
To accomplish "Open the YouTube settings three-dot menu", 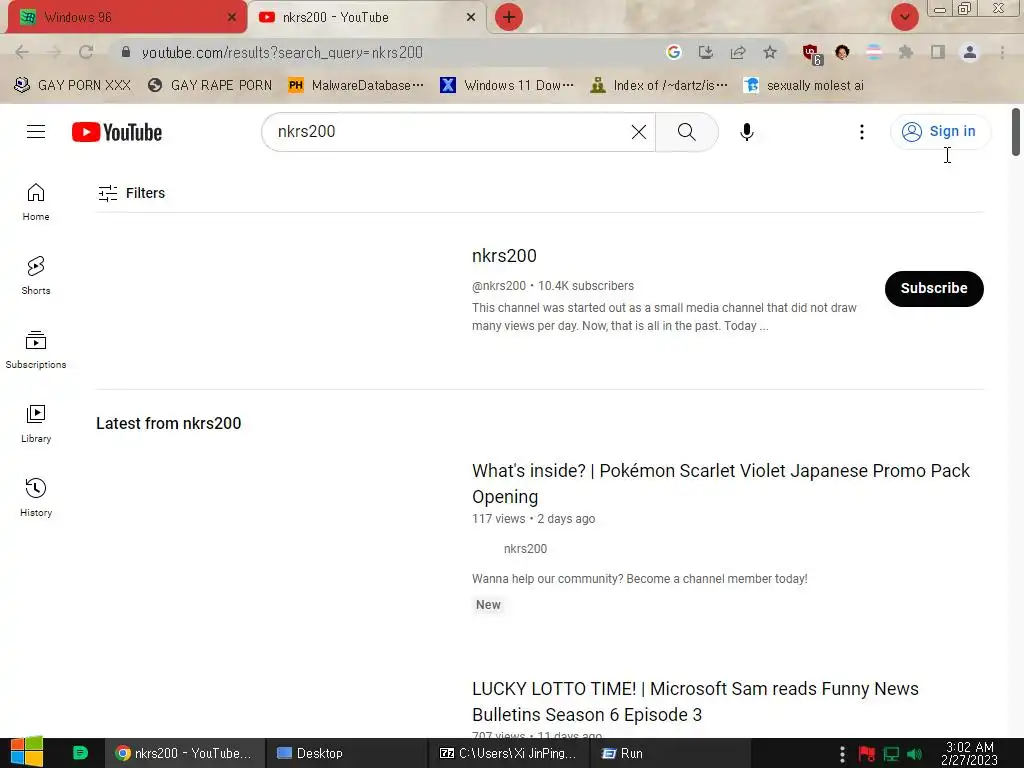I will click(x=861, y=132).
